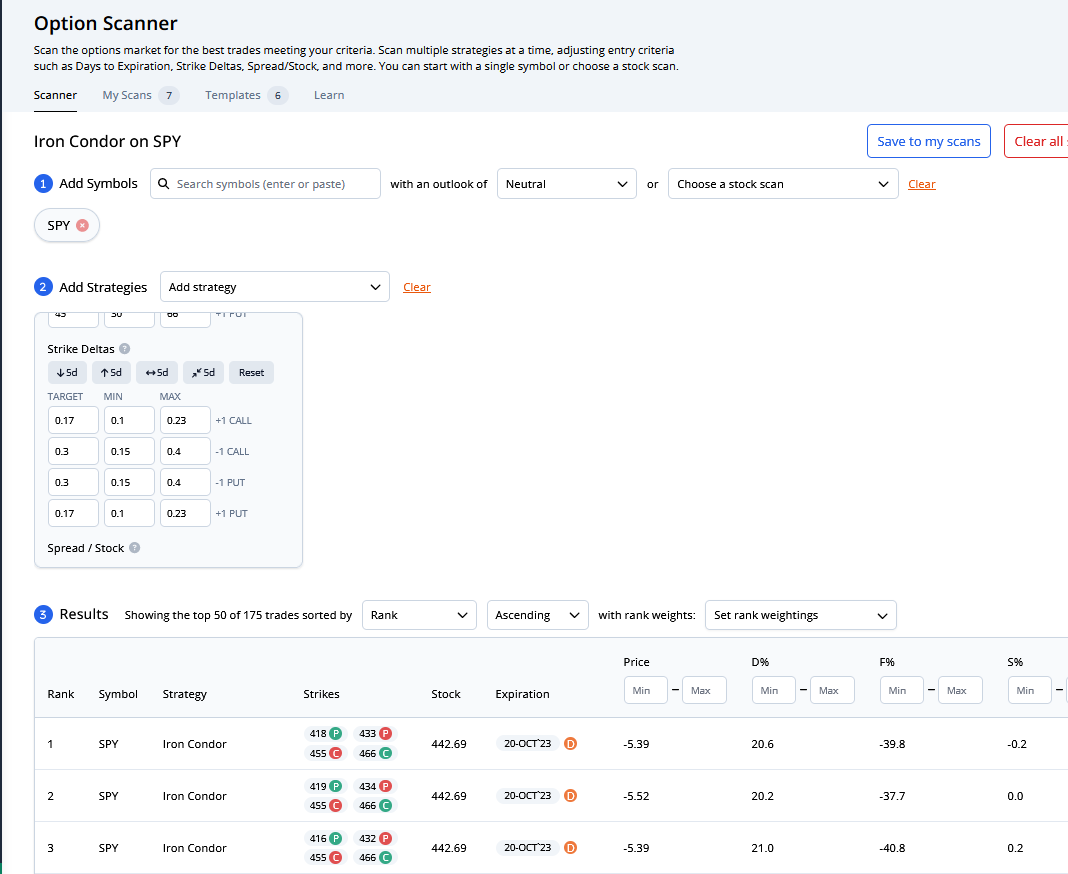This screenshot has height=874, width=1068.
Task: Open the Add strategy dropdown
Action: [274, 287]
